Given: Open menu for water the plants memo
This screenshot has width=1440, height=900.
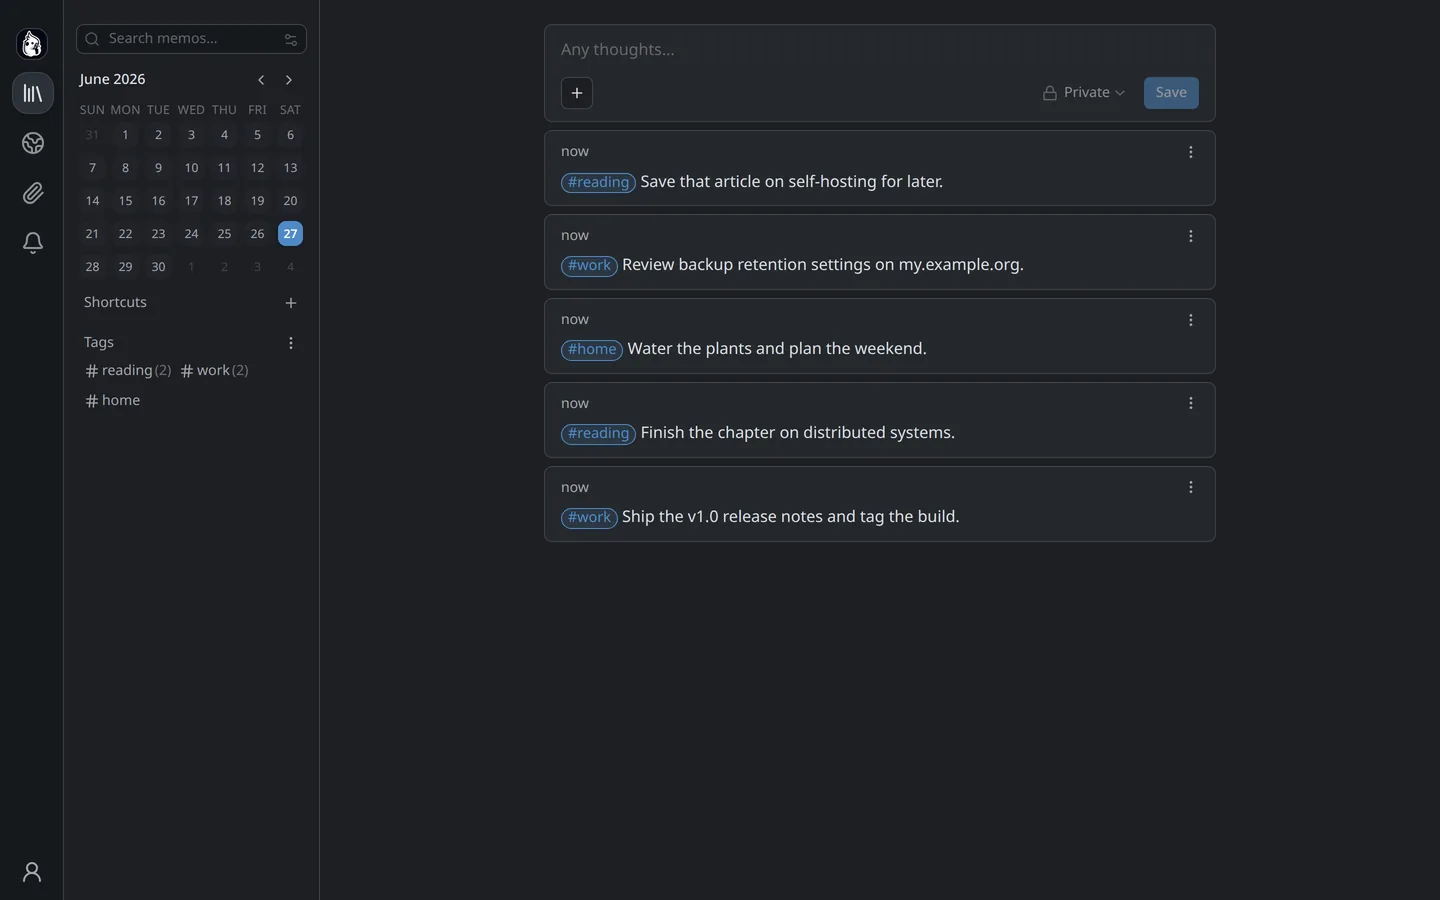Looking at the screenshot, I should tap(1191, 320).
